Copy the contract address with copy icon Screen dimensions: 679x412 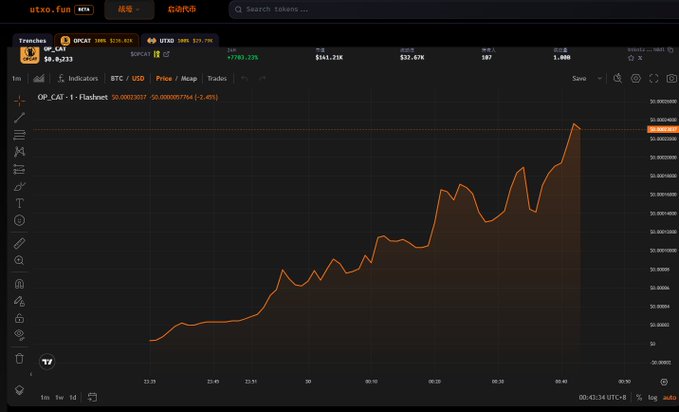(670, 50)
